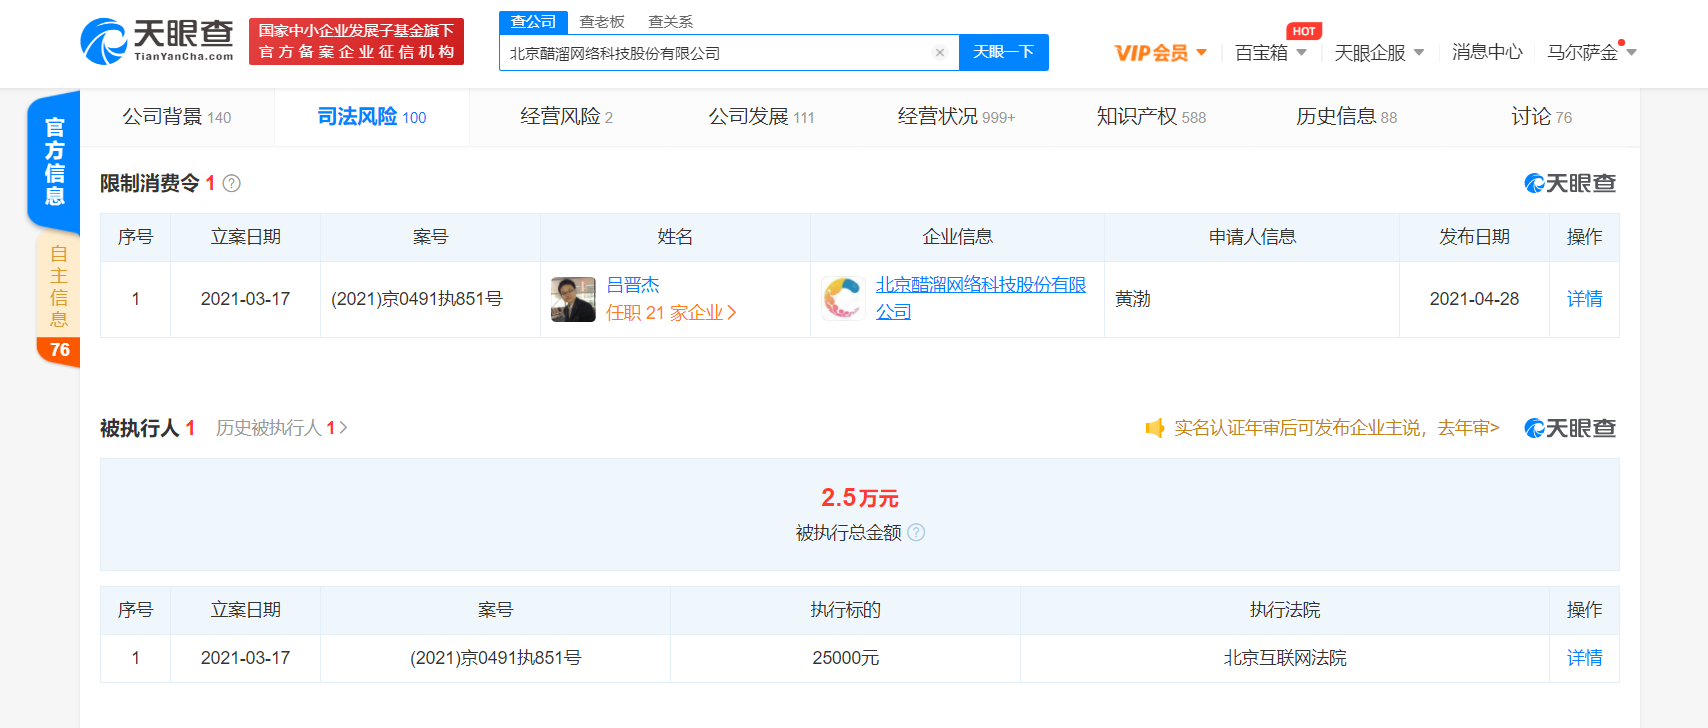The height and width of the screenshot is (728, 1708).
Task: Click the 实名认证年审…去年审 link
Action: pyautogui.click(x=1336, y=428)
